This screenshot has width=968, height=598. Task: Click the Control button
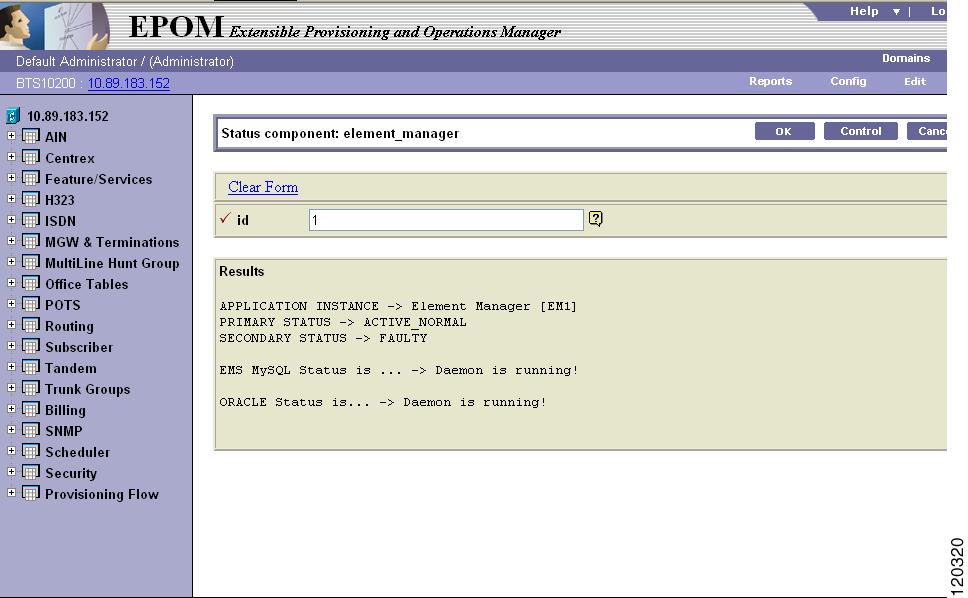(860, 131)
